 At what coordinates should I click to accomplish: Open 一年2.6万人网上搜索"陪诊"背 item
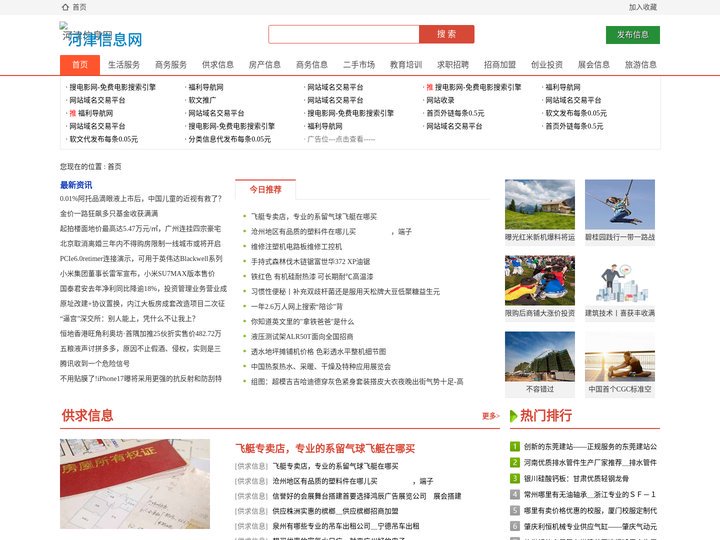pos(297,307)
